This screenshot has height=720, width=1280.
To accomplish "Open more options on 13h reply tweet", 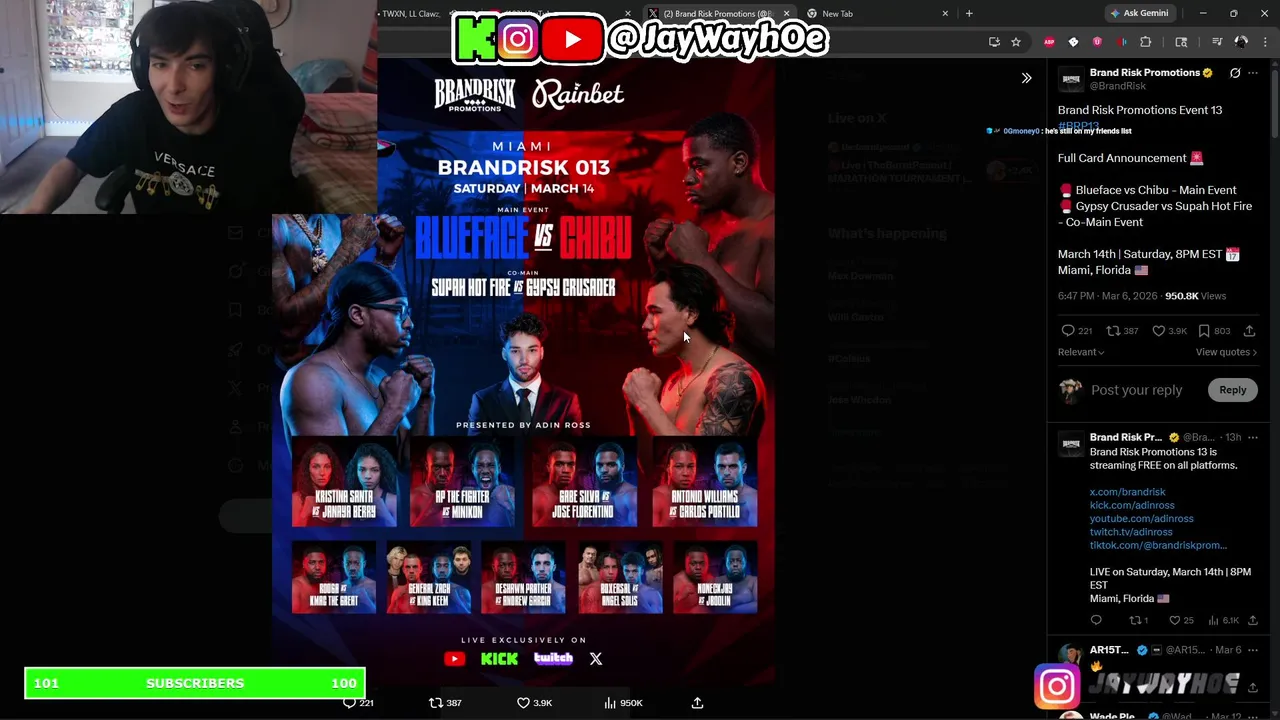I will pyautogui.click(x=1253, y=437).
